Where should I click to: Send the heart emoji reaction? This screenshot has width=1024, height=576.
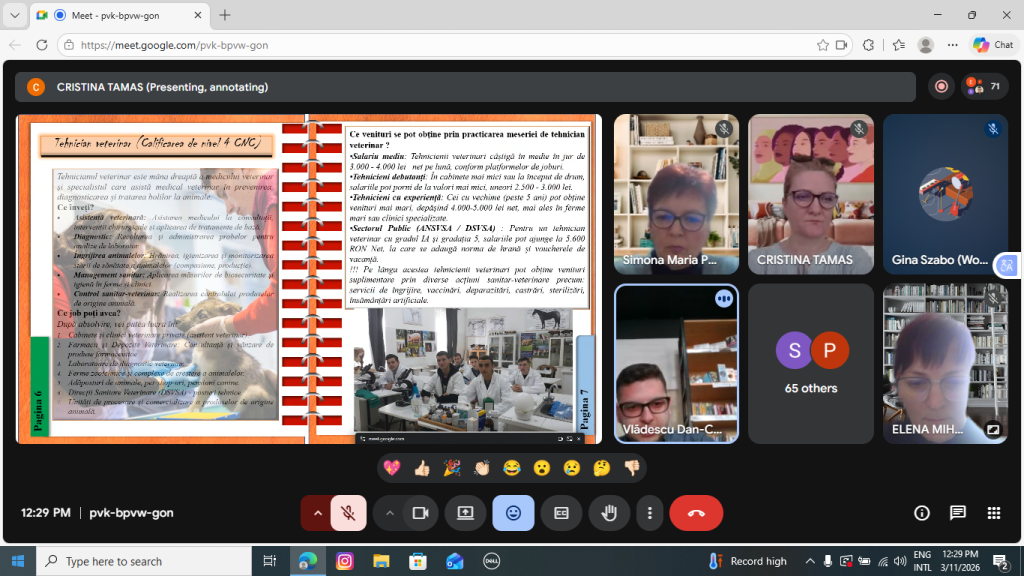pos(392,468)
